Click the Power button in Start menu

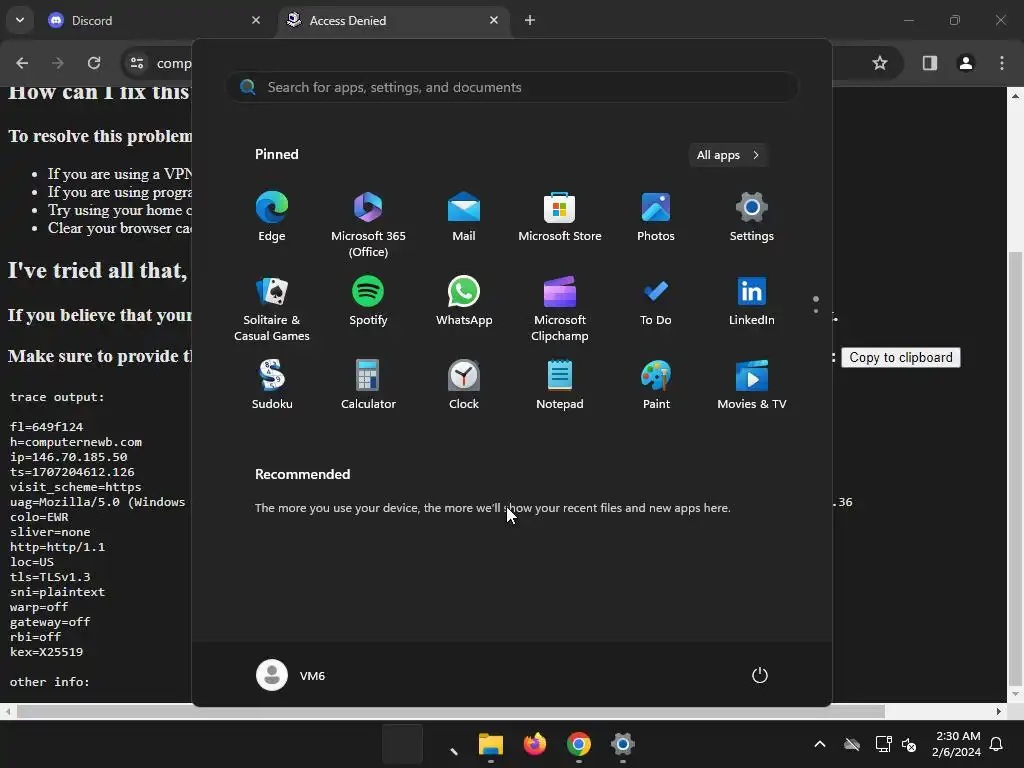click(760, 675)
